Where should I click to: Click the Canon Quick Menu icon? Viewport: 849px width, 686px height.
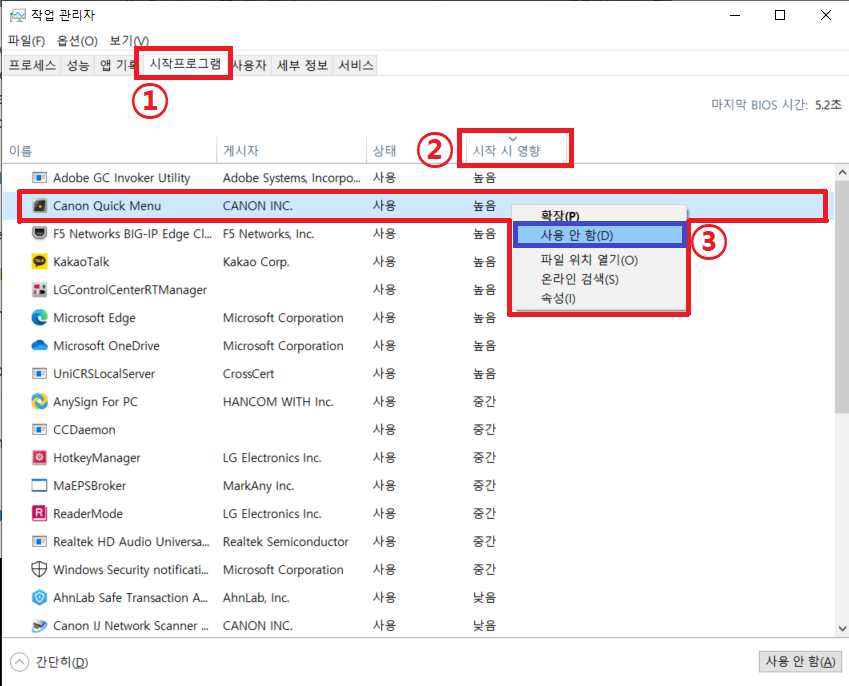(39, 206)
